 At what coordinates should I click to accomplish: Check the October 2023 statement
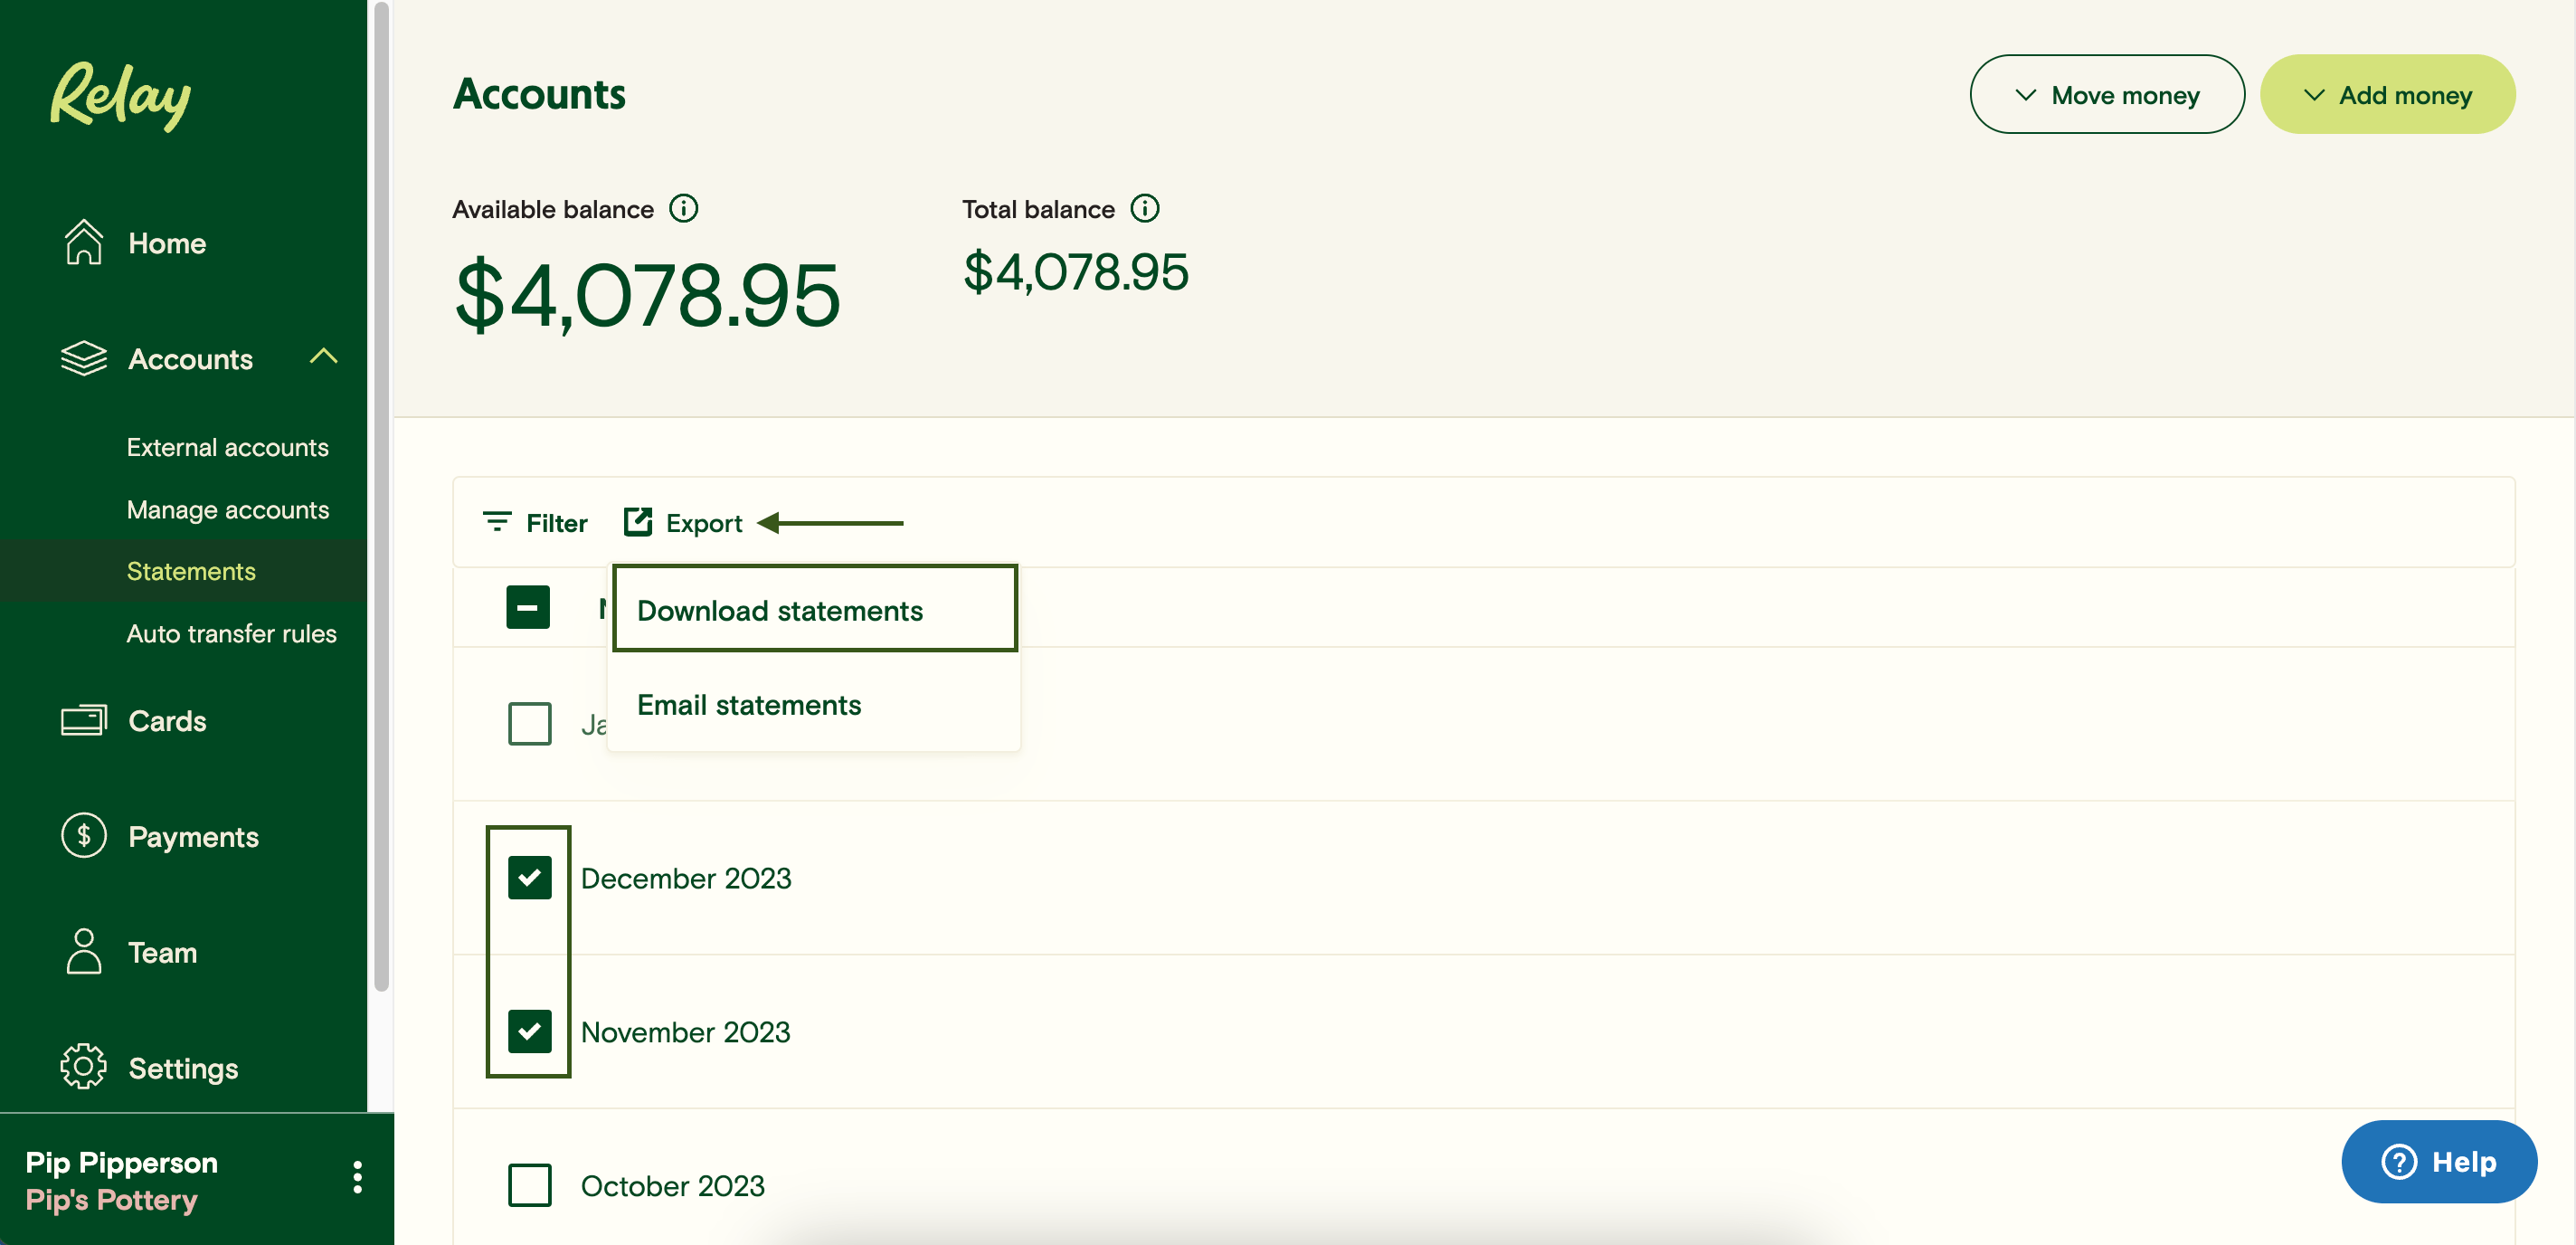click(x=529, y=1184)
